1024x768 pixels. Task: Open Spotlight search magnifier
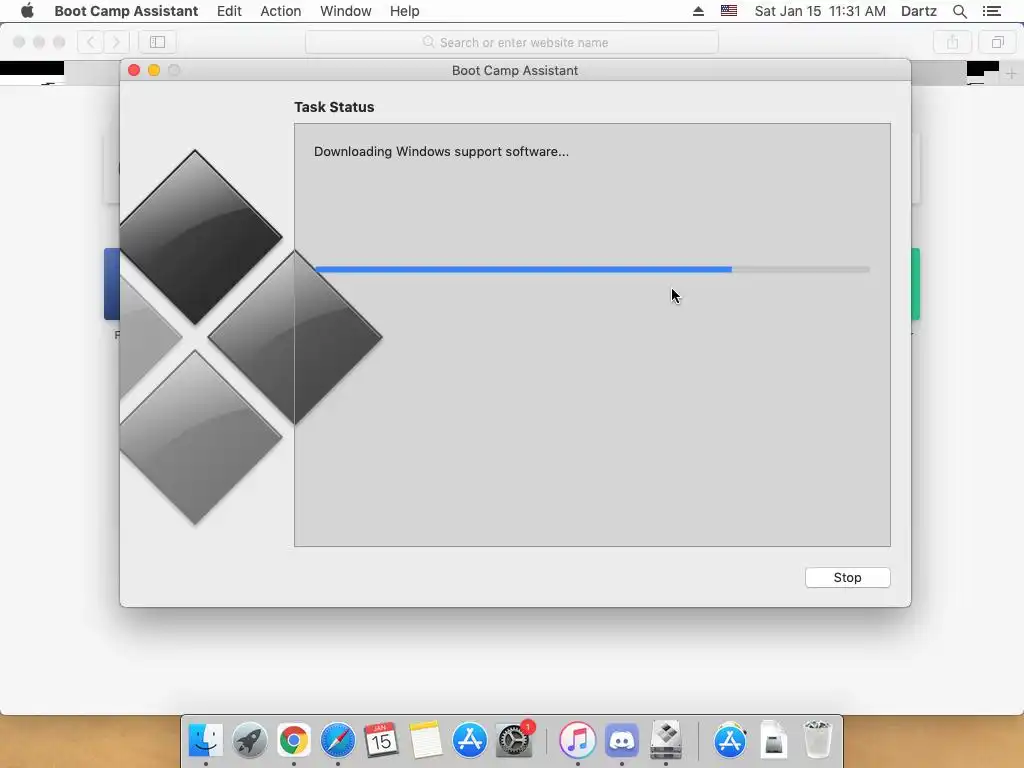(959, 11)
